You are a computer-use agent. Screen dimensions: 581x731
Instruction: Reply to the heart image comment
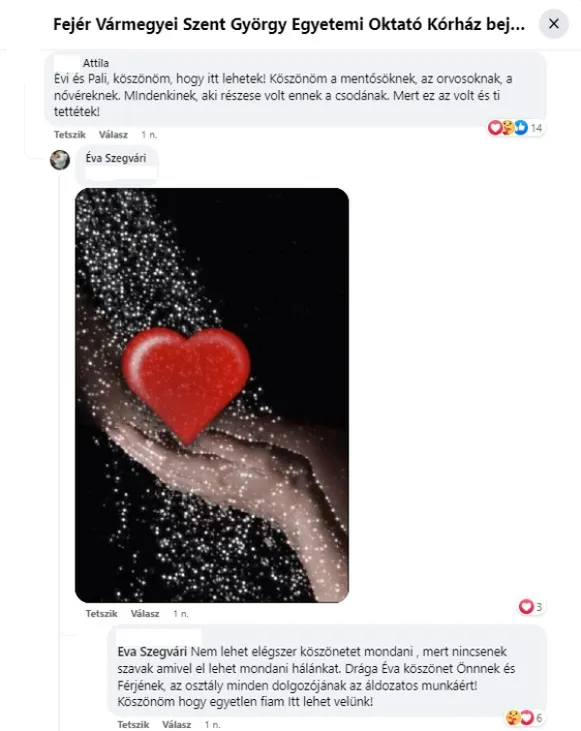pyautogui.click(x=145, y=614)
